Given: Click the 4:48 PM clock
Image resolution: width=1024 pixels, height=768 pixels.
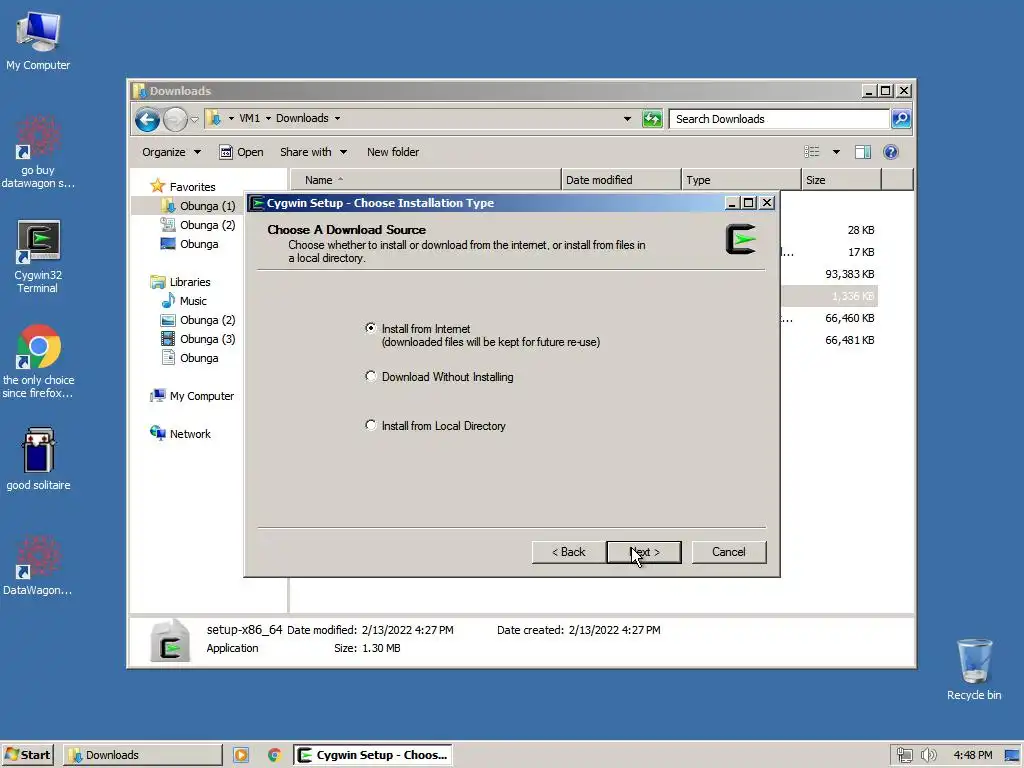Looking at the screenshot, I should tap(972, 755).
